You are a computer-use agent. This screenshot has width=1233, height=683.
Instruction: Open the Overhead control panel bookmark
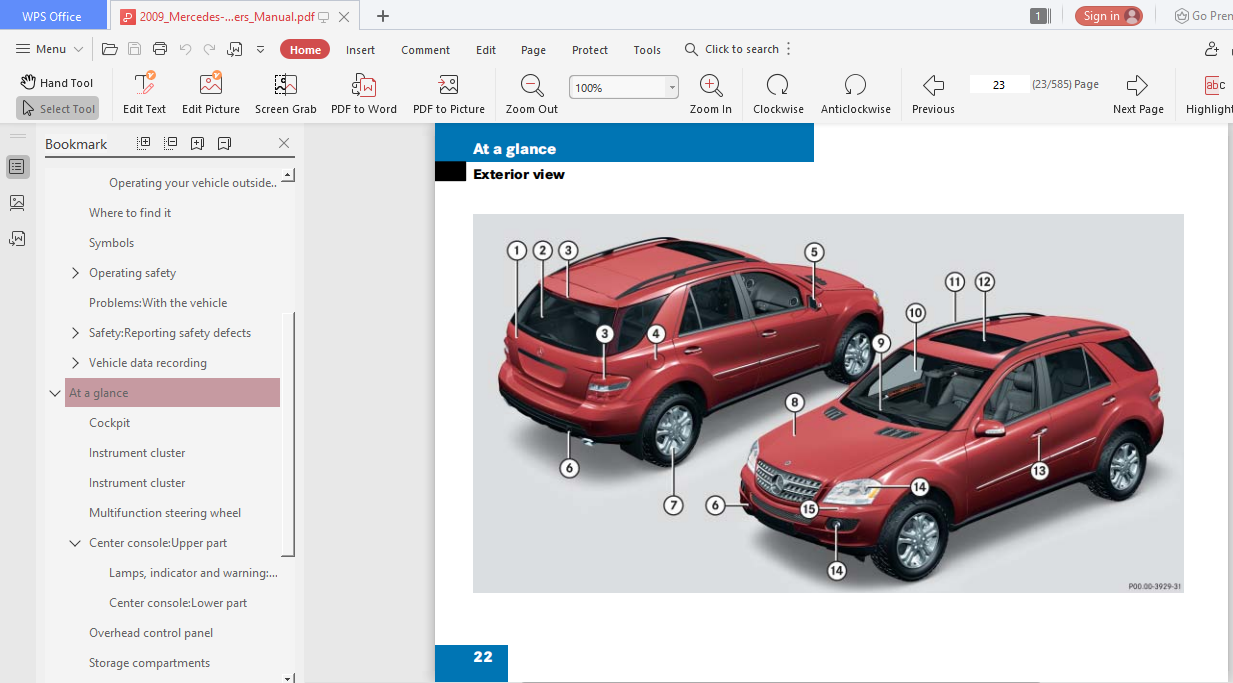(151, 633)
